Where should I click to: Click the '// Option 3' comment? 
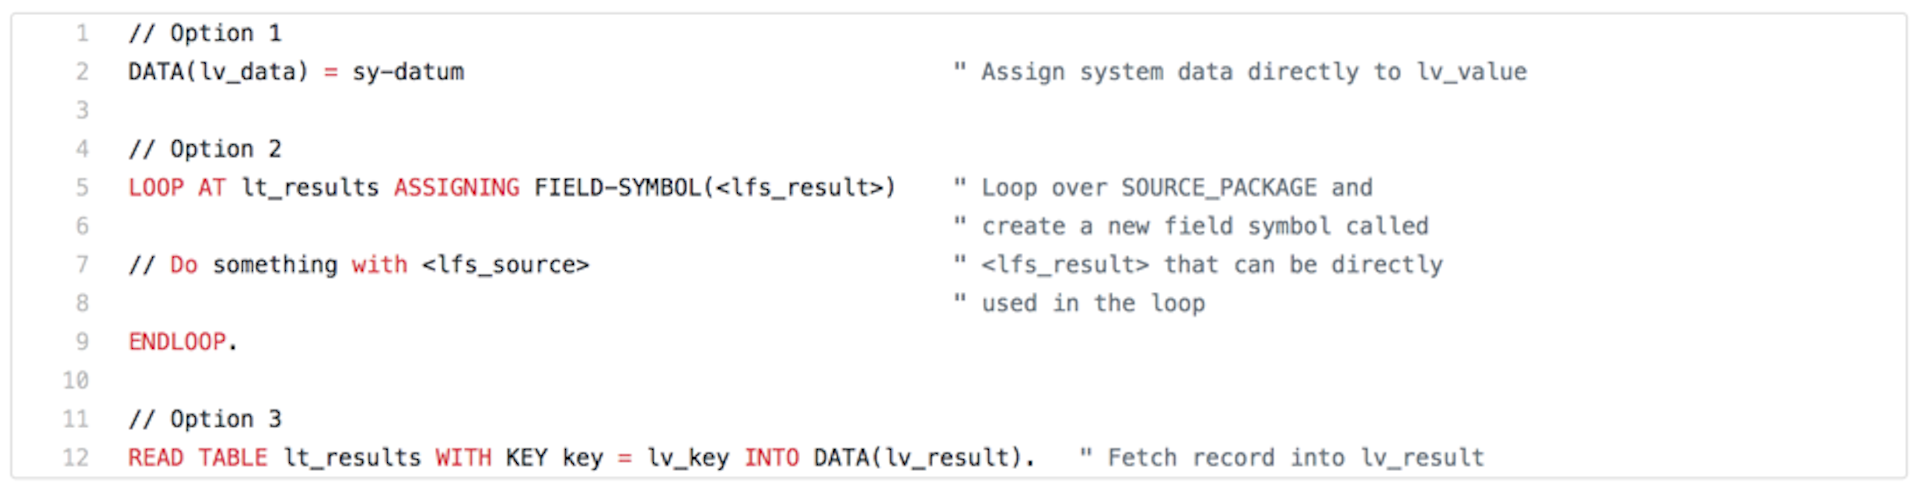205,419
